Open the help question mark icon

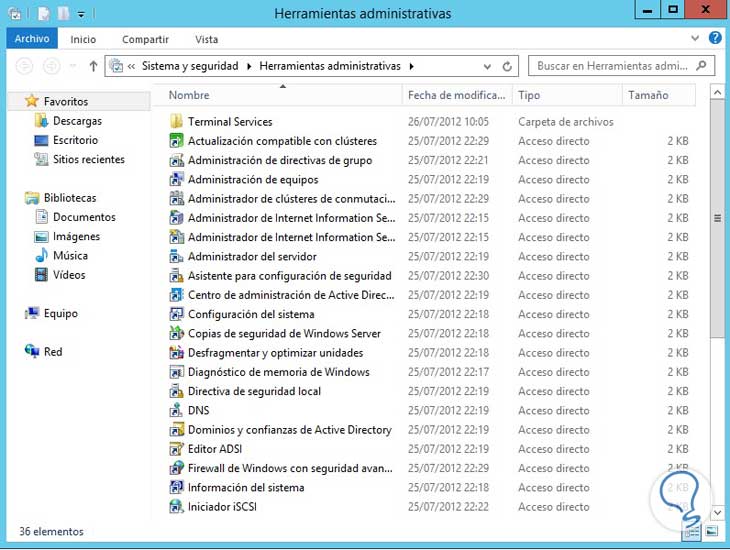715,38
